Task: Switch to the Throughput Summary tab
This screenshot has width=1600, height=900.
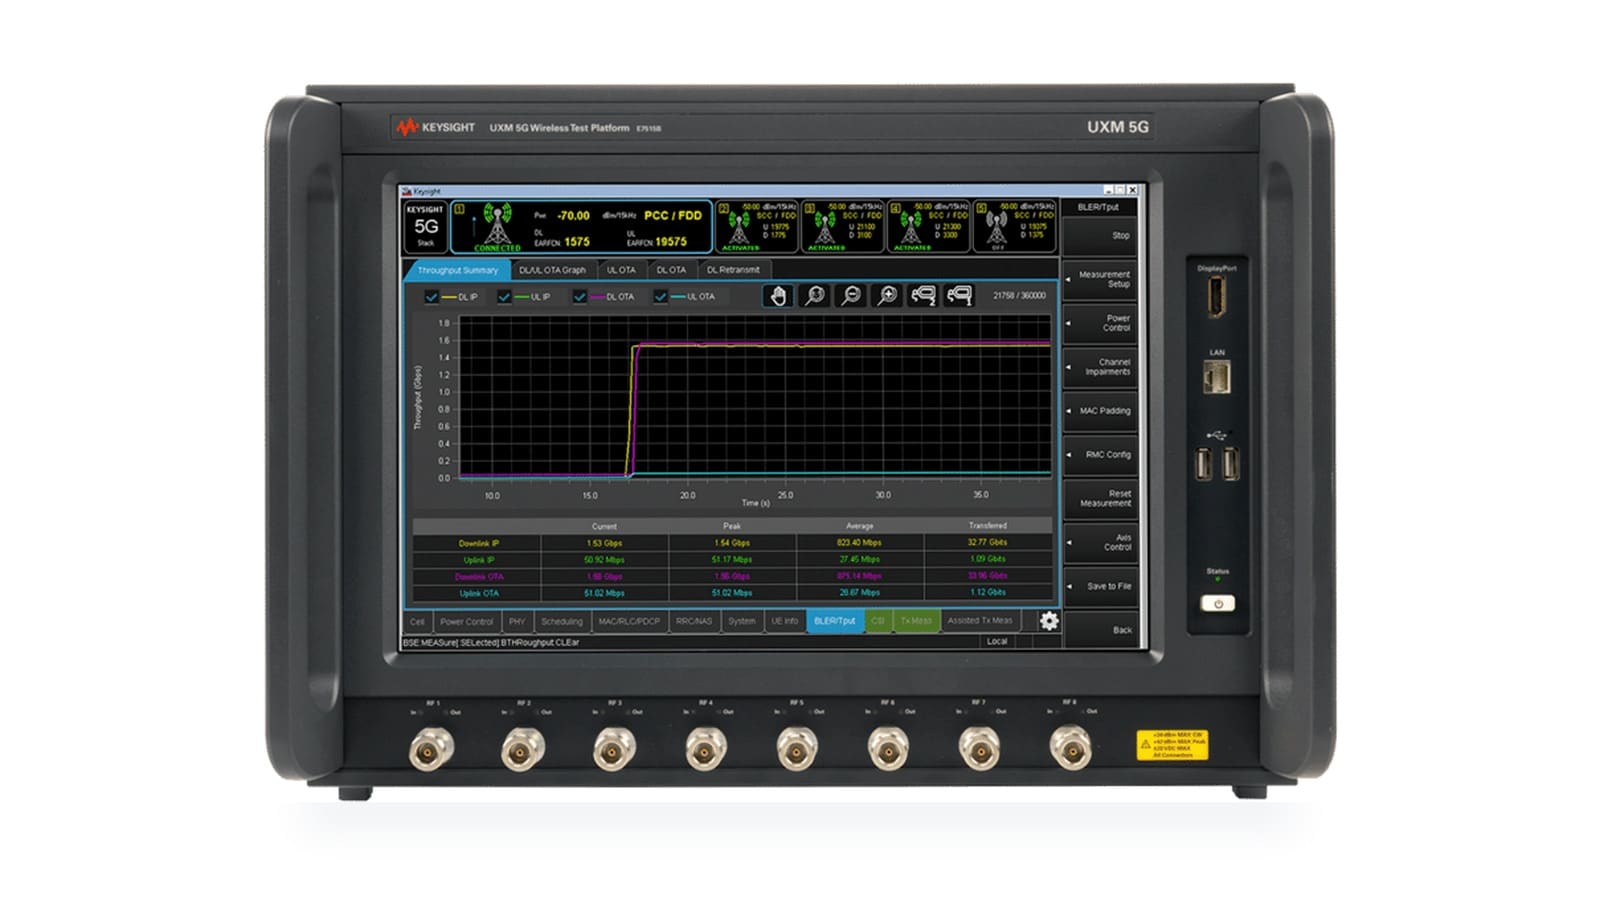Action: tap(457, 270)
